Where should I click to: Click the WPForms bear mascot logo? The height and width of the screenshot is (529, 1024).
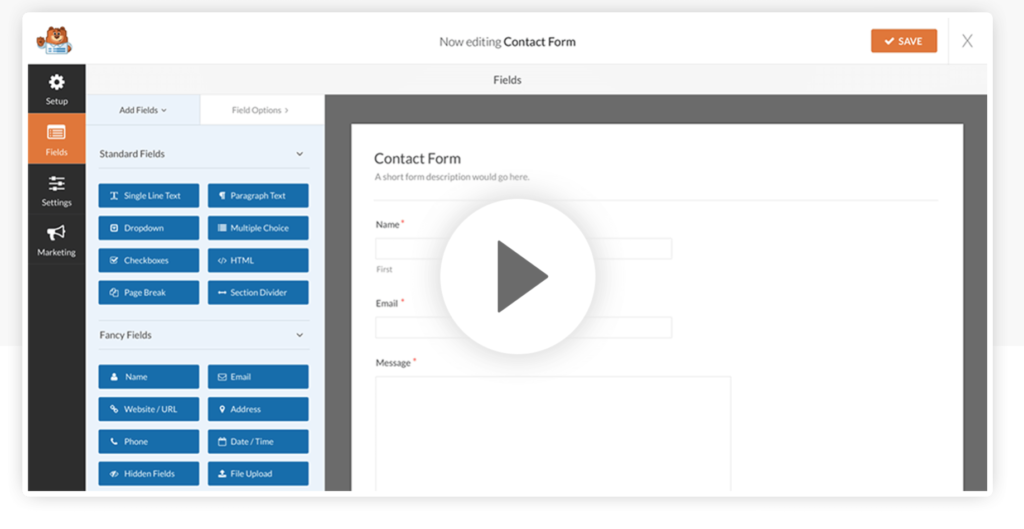(x=54, y=41)
